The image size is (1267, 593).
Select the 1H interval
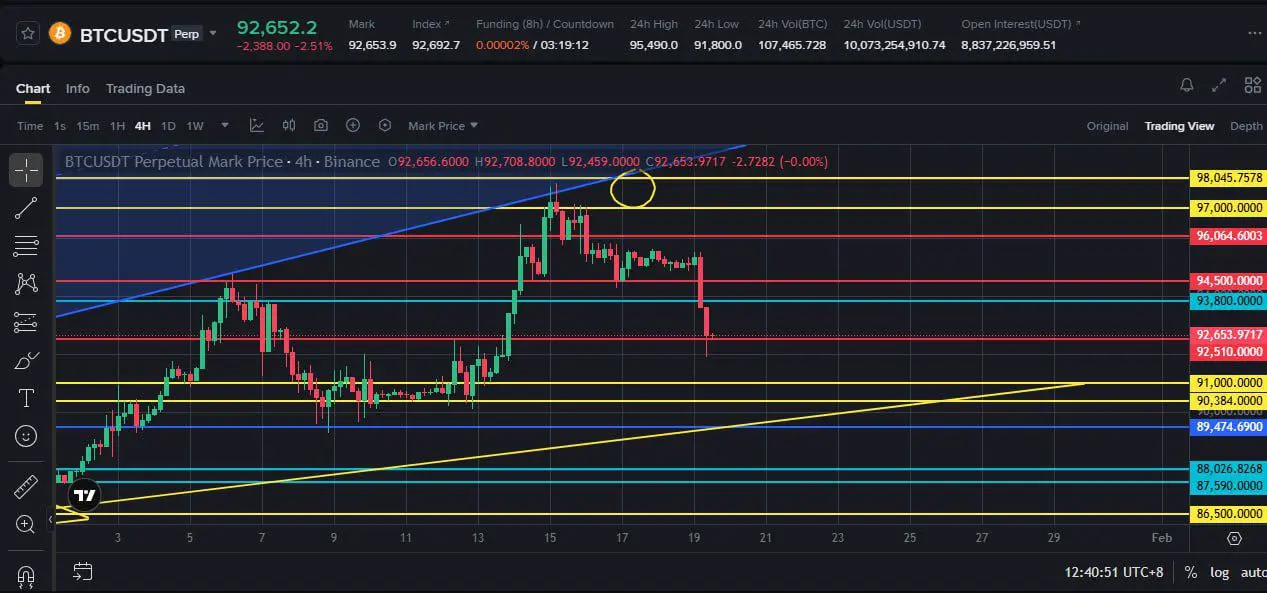coord(117,126)
